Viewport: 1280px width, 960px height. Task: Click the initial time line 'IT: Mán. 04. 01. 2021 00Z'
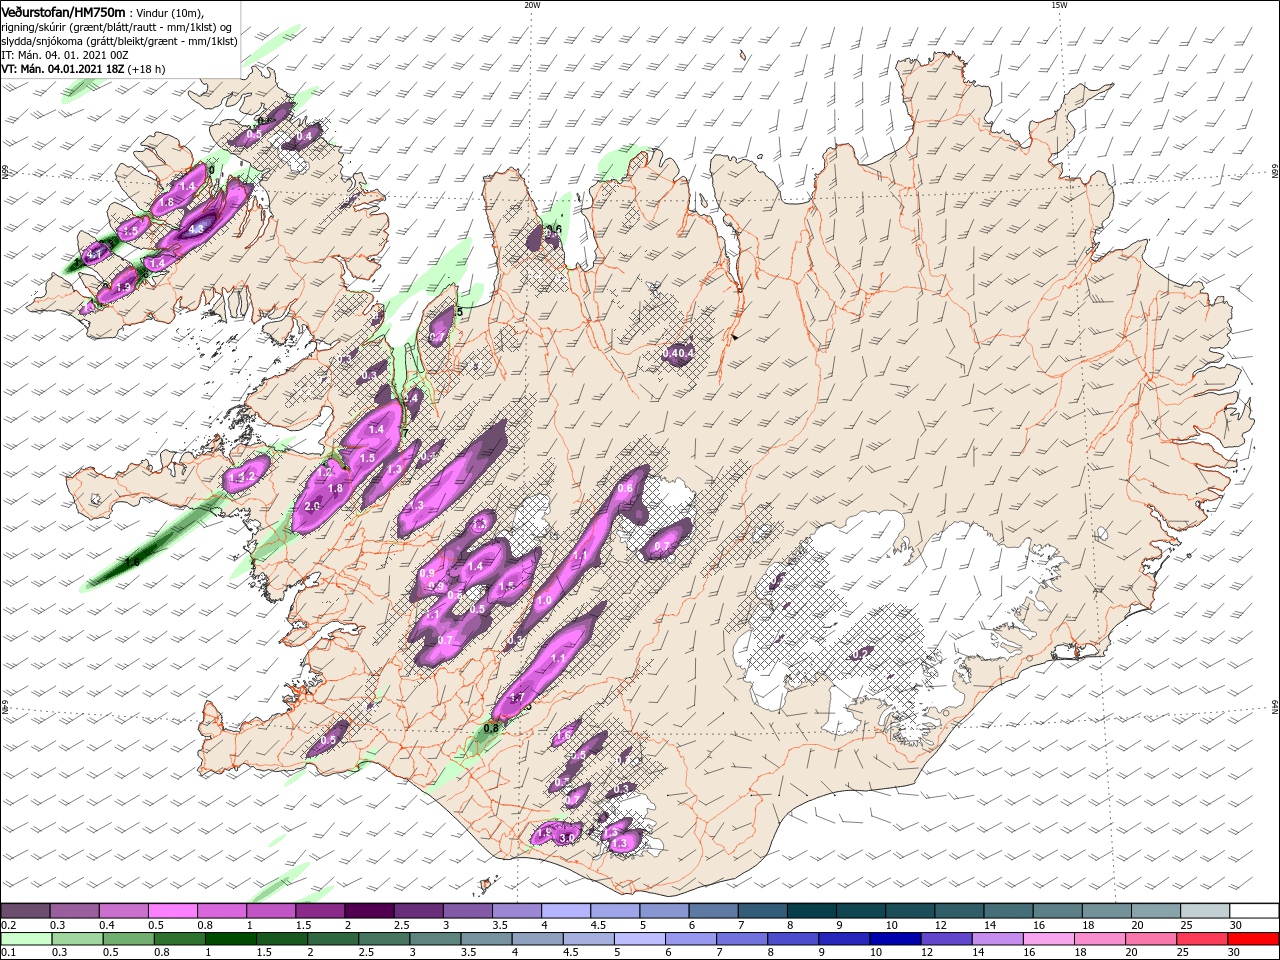point(65,55)
